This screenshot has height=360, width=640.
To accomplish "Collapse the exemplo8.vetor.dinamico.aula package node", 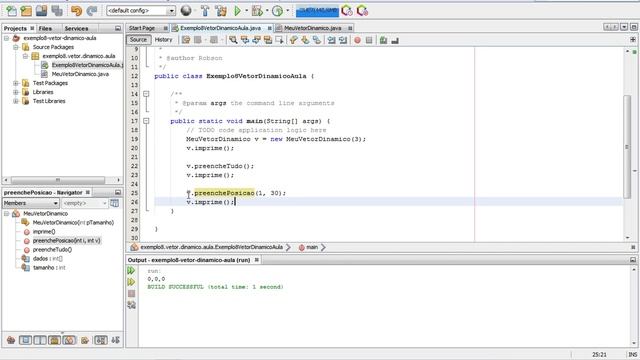I will click(25, 56).
